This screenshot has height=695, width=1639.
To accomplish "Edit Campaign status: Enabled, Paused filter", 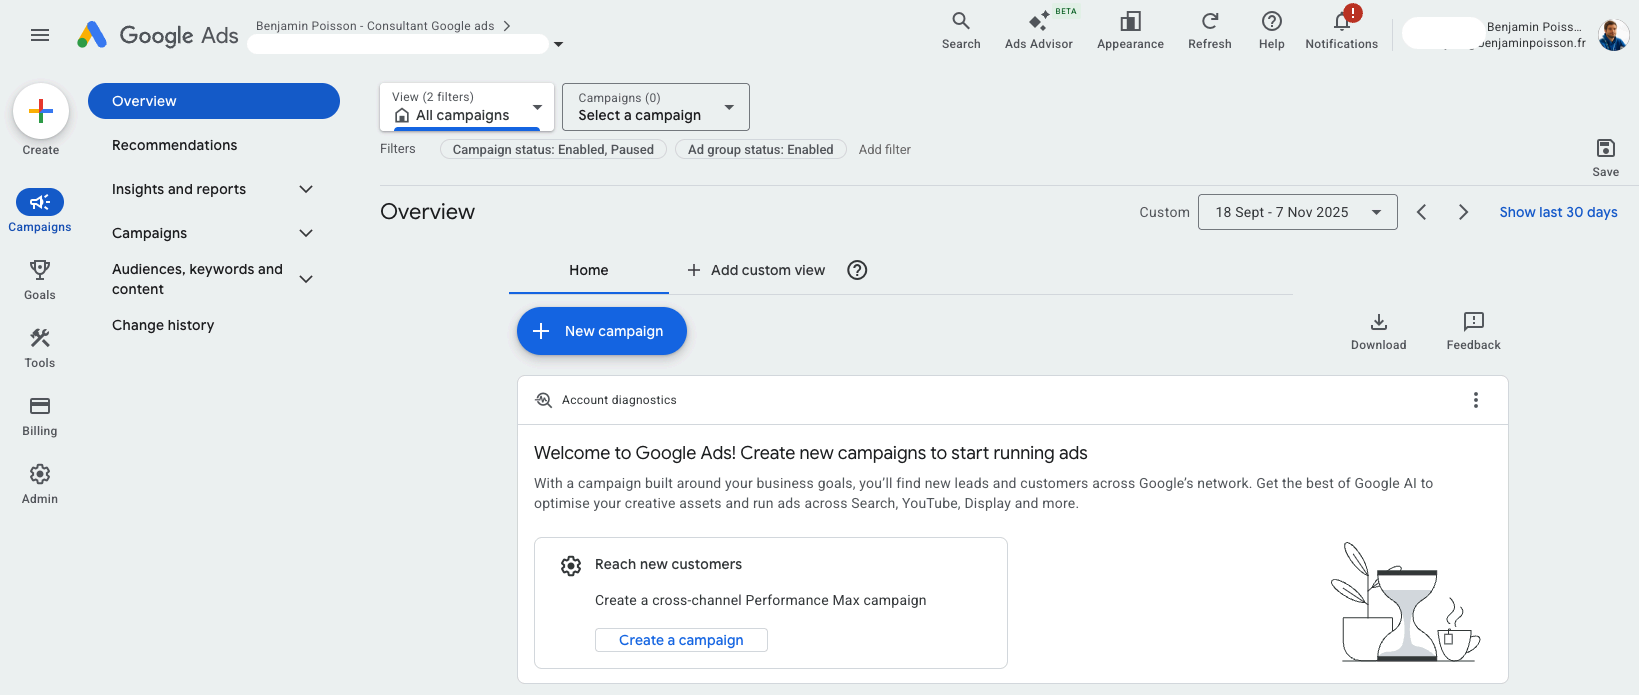I will pyautogui.click(x=553, y=149).
